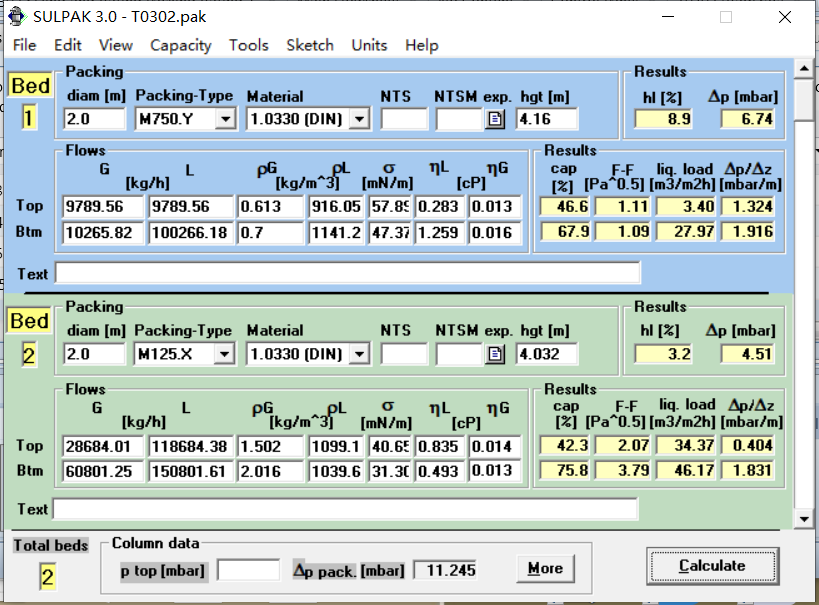Click Bed 1 number label
Screen dimensions: 819x605
pyautogui.click(x=29, y=118)
